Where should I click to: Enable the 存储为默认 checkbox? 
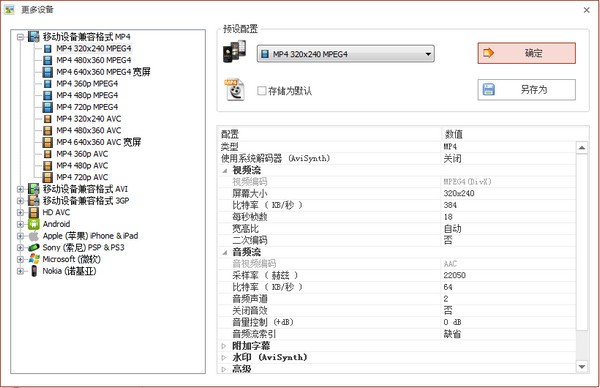click(262, 91)
